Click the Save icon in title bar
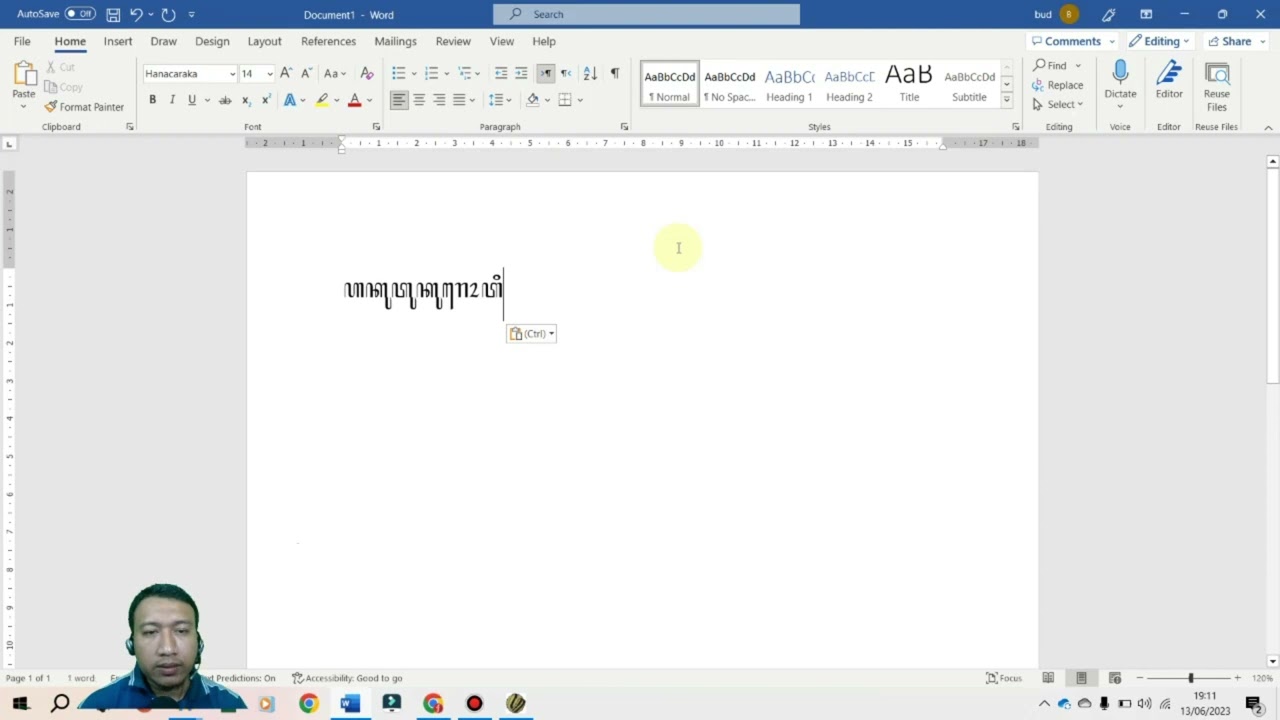The width and height of the screenshot is (1280, 720). [x=113, y=15]
